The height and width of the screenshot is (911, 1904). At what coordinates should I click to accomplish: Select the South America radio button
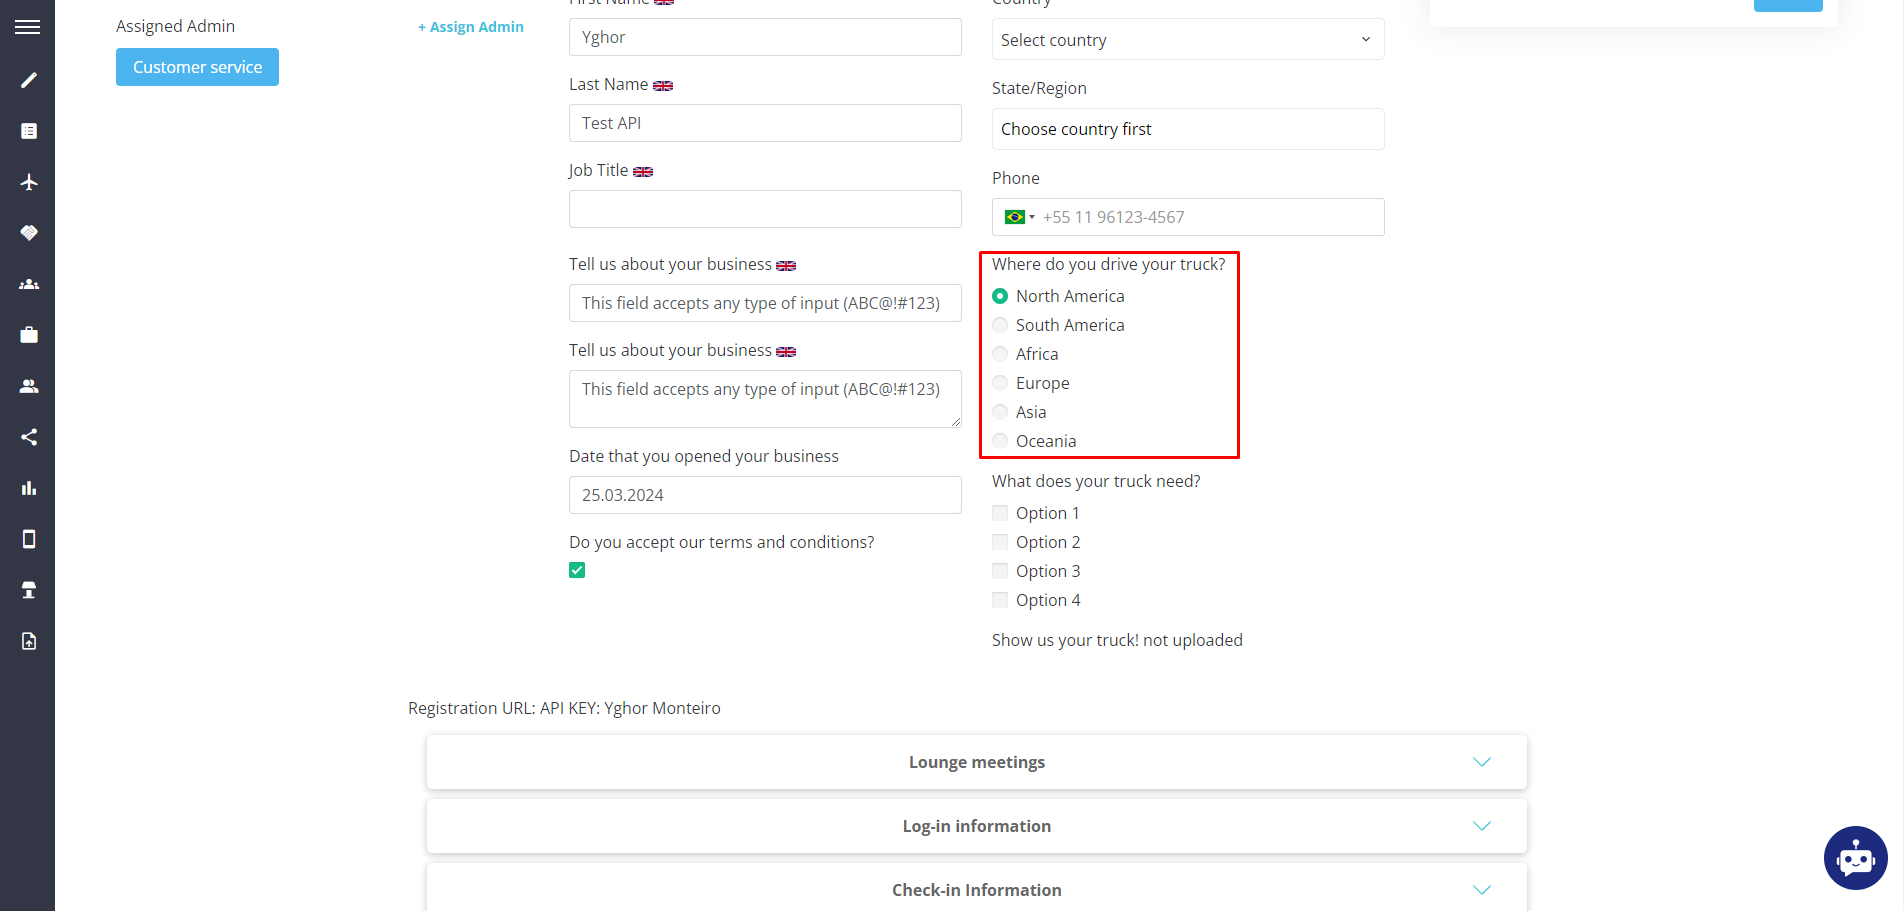1000,325
